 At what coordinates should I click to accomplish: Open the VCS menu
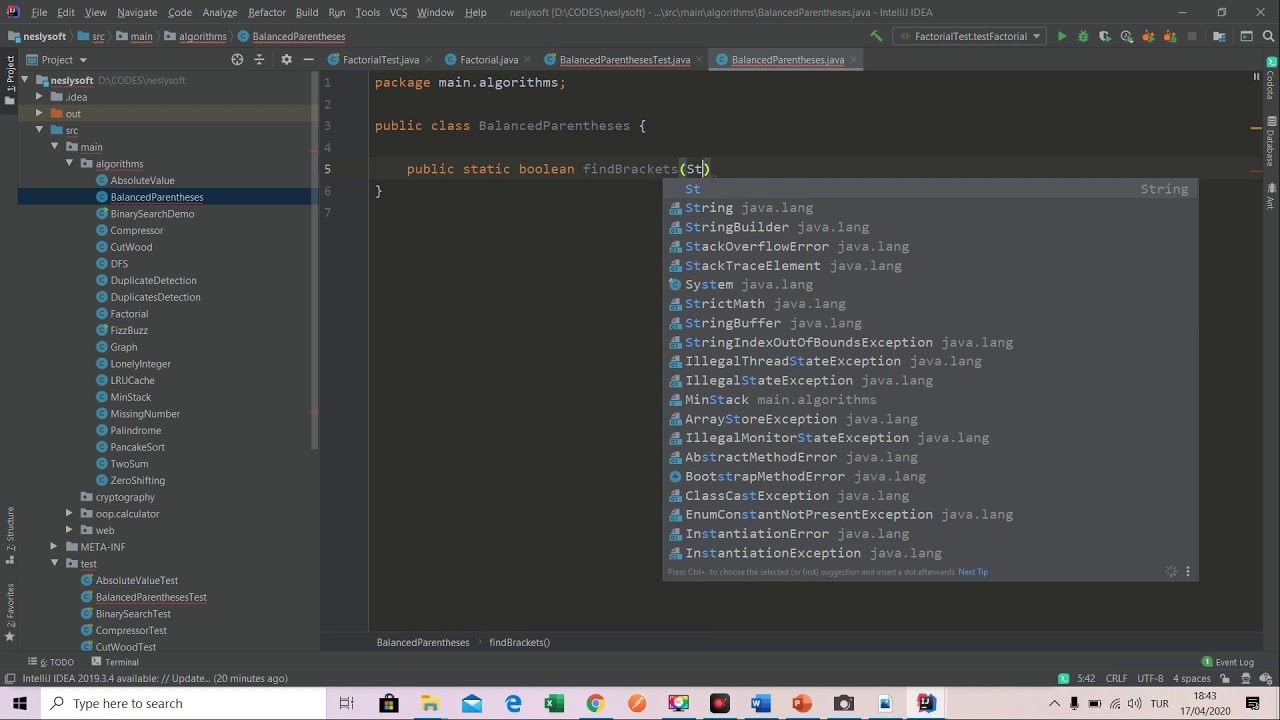point(398,12)
